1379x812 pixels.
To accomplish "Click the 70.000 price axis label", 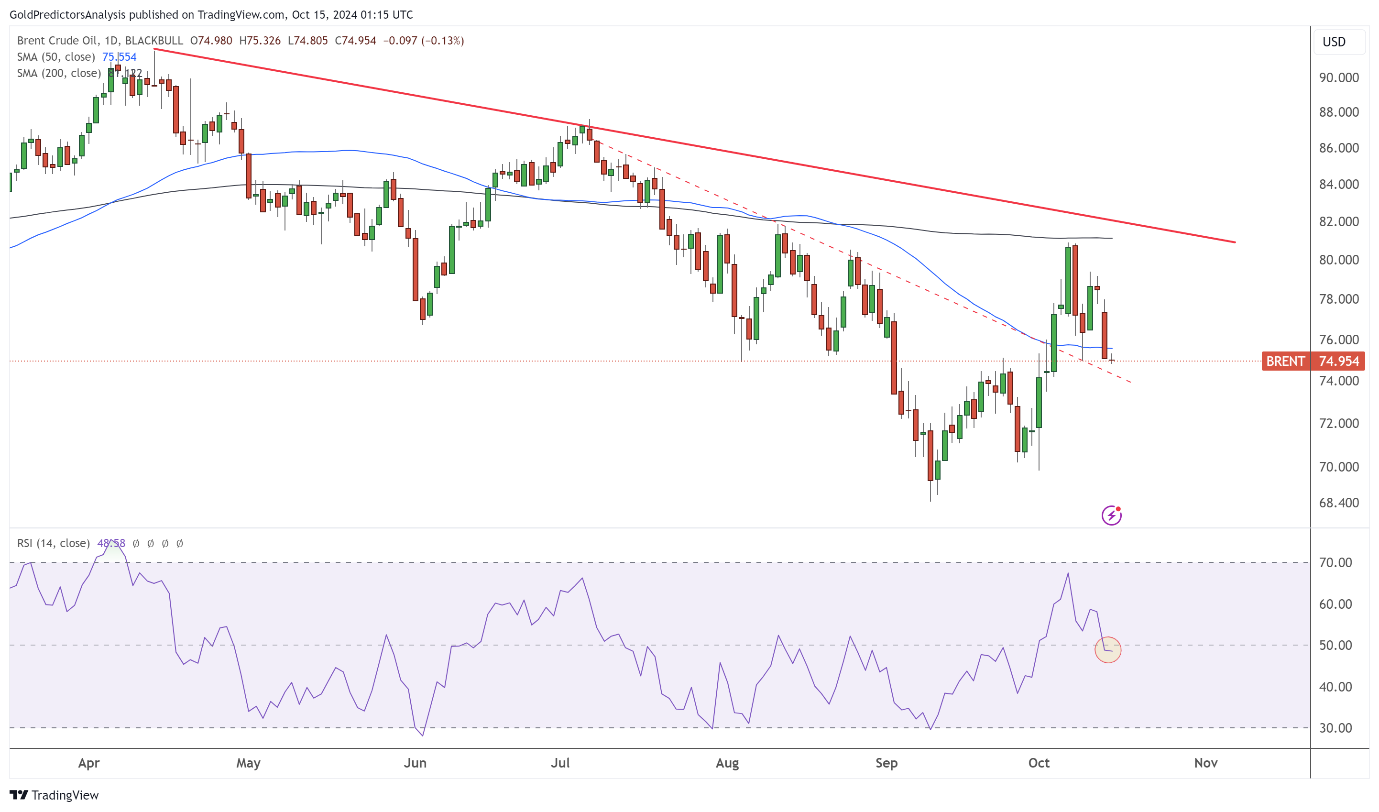I will [x=1338, y=467].
